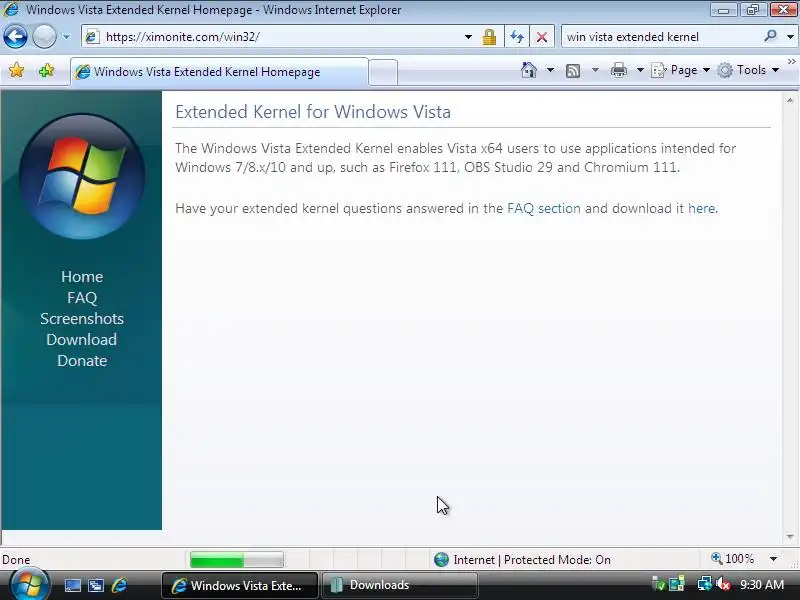800x600 pixels.
Task: Click the Windows Vista logo image
Action: coord(82,176)
